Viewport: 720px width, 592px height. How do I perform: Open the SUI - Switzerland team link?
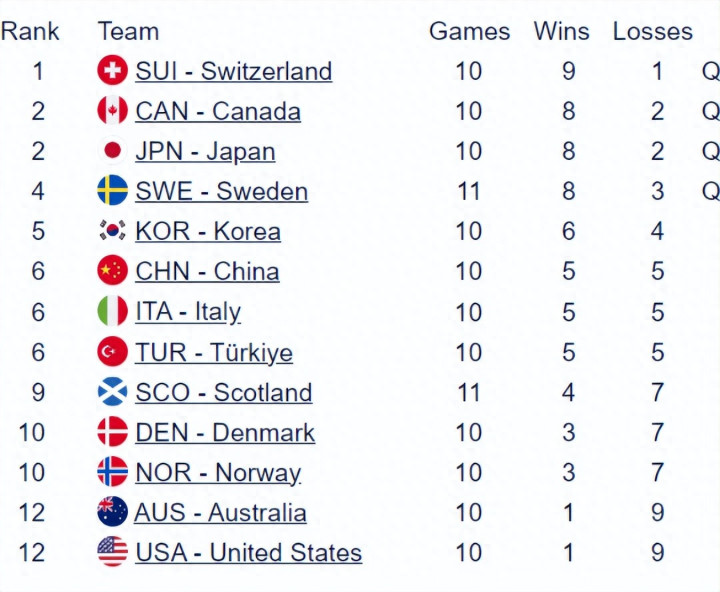coord(233,71)
